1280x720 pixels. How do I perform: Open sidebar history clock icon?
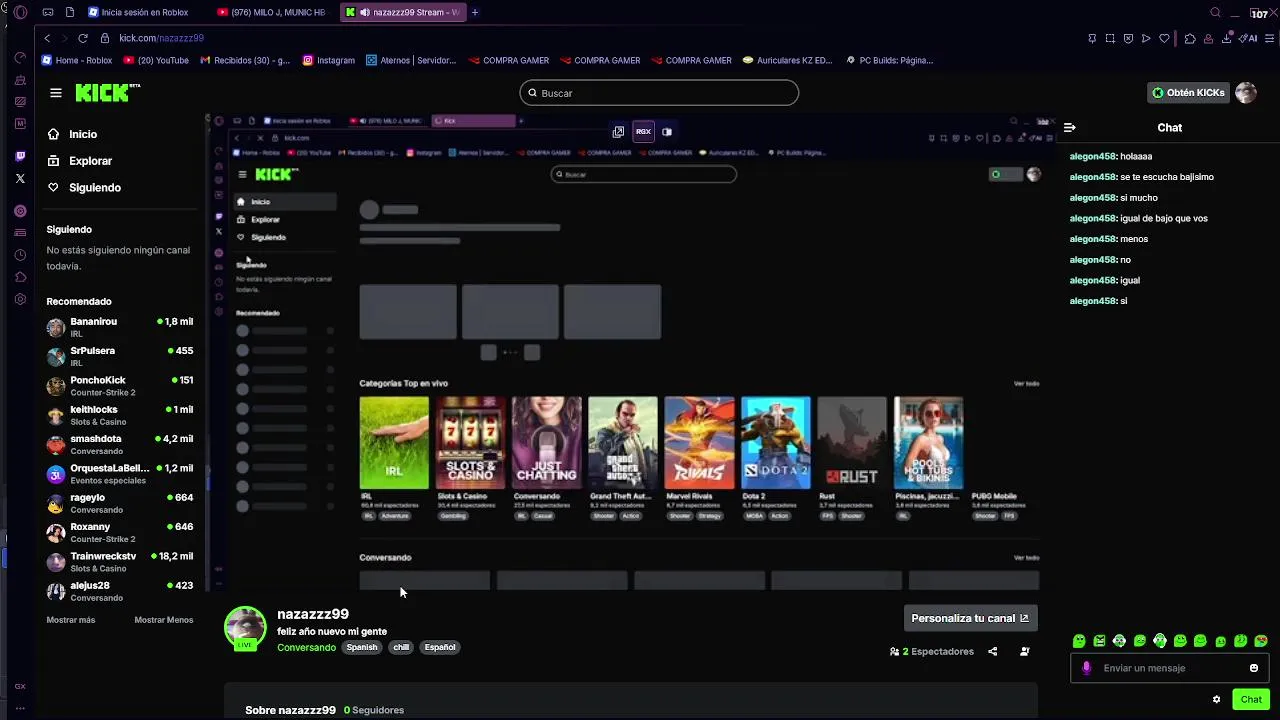click(x=20, y=255)
